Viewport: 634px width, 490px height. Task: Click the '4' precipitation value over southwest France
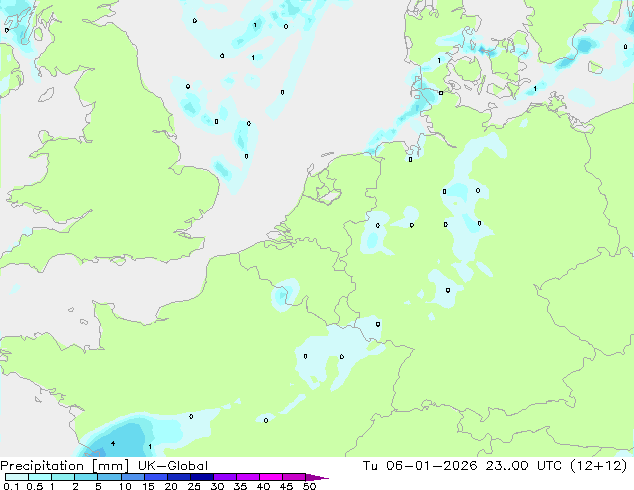pyautogui.click(x=113, y=444)
